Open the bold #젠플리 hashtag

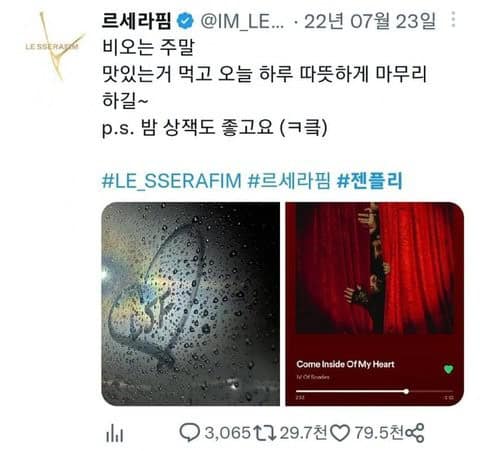370,181
